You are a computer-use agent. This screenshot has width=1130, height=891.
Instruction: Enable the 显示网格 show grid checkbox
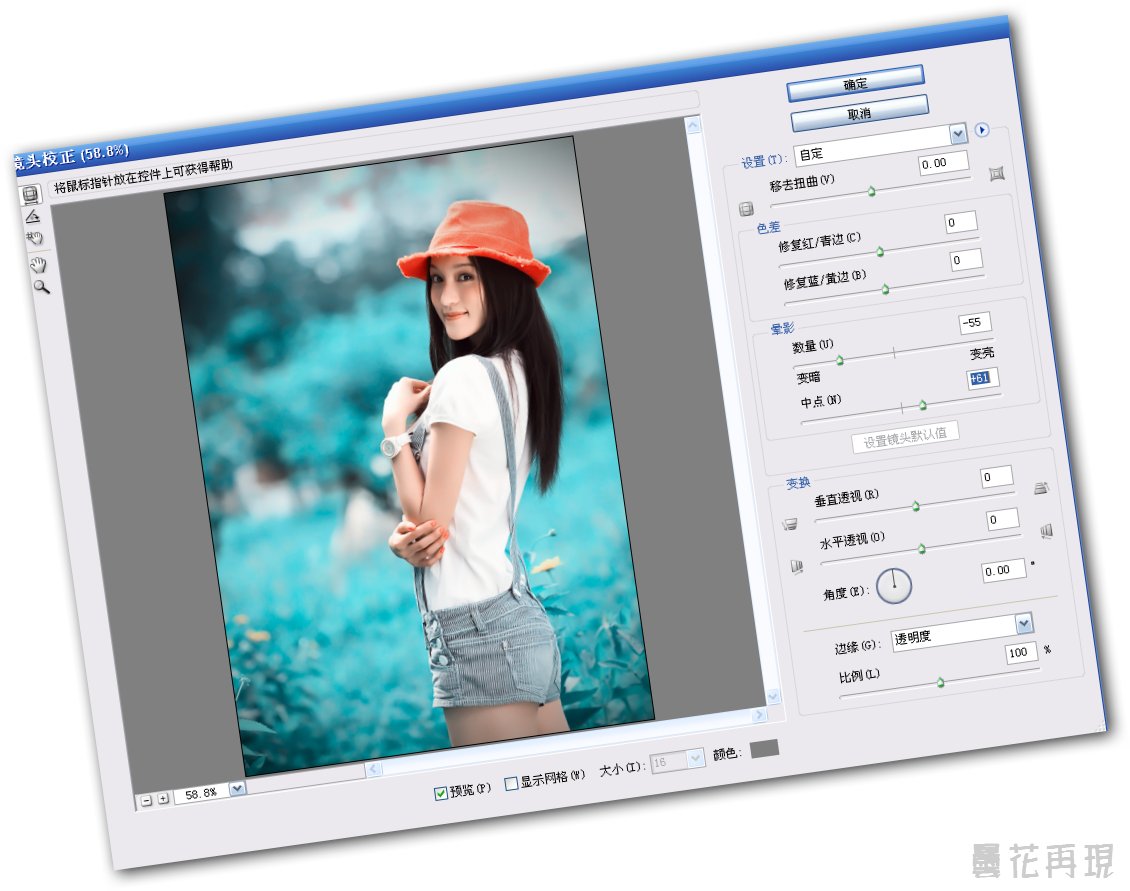[511, 784]
